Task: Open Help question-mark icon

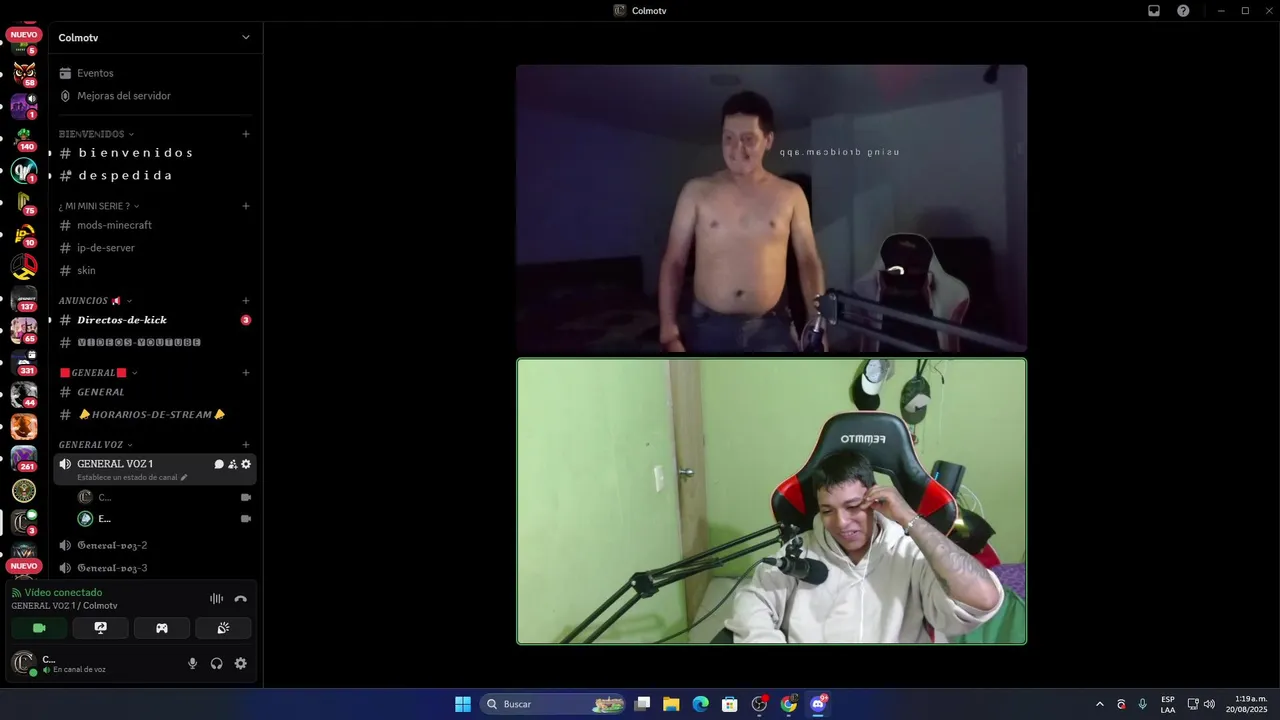Action: click(1183, 11)
